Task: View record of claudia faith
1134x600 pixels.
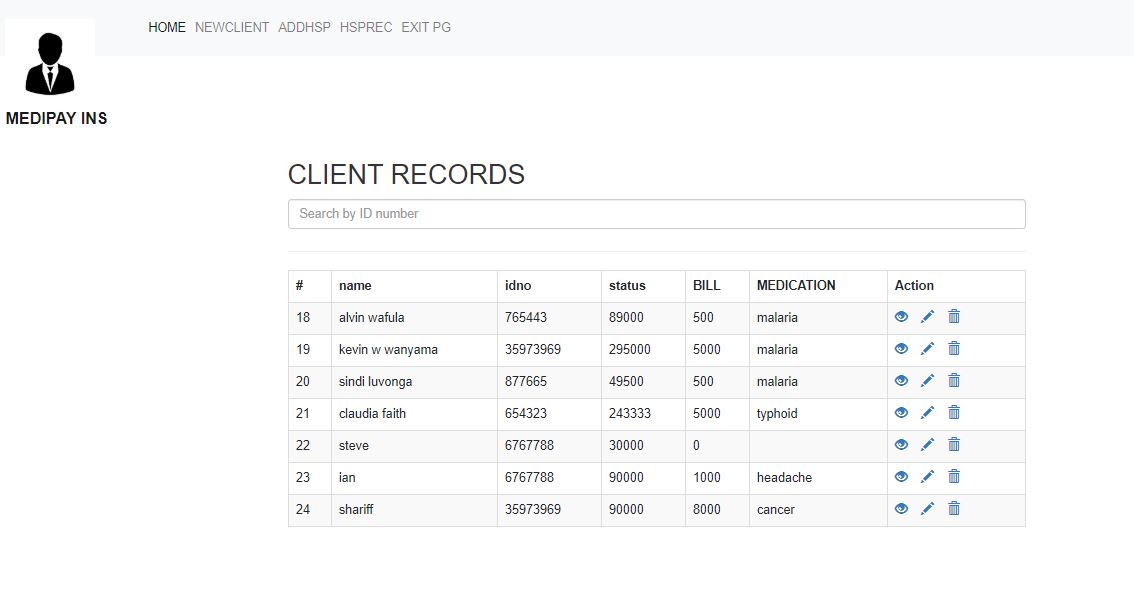Action: click(901, 412)
